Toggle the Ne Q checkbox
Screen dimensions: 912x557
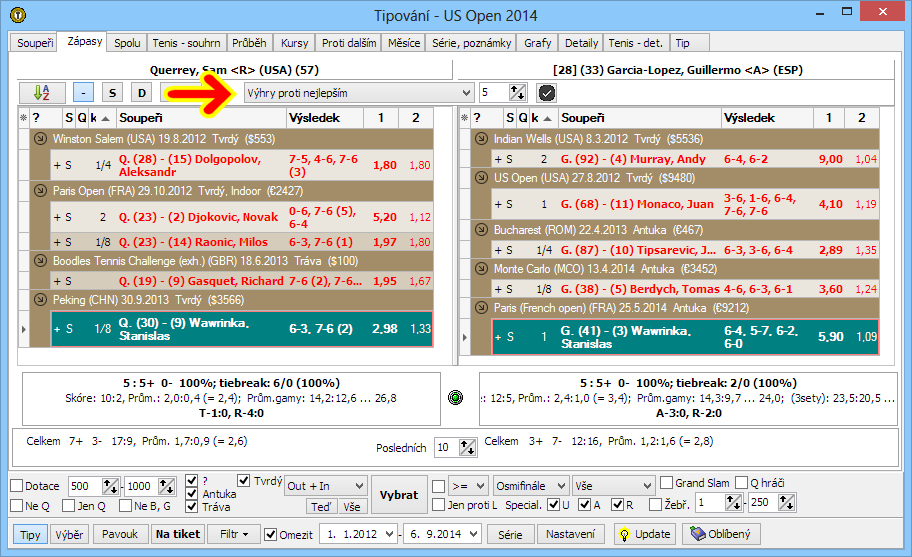[x=17, y=506]
